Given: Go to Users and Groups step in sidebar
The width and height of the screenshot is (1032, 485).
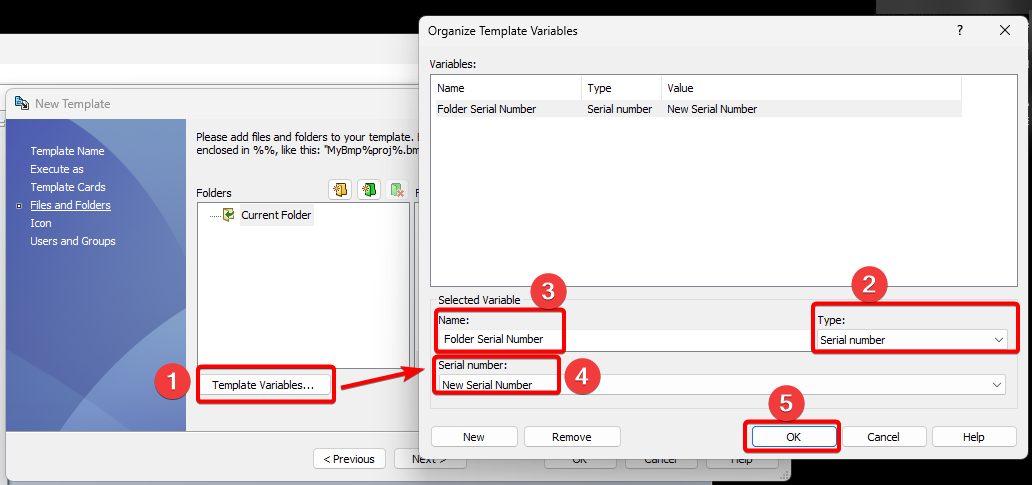Looking at the screenshot, I should tap(72, 241).
